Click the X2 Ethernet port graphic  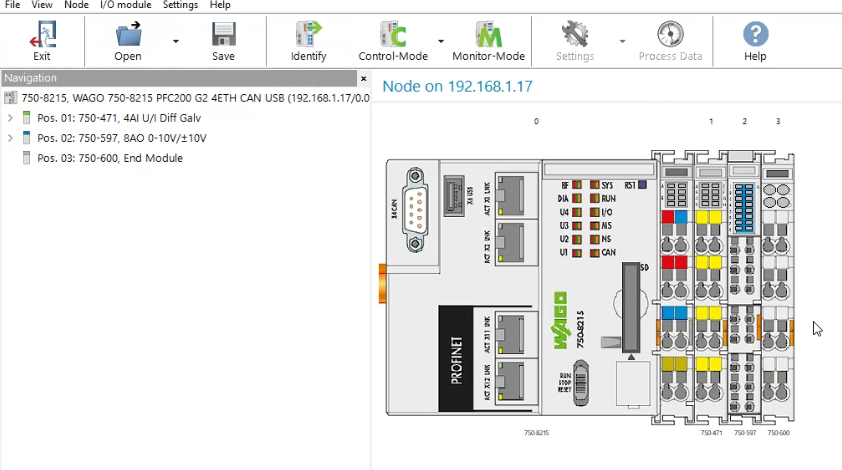(x=510, y=243)
